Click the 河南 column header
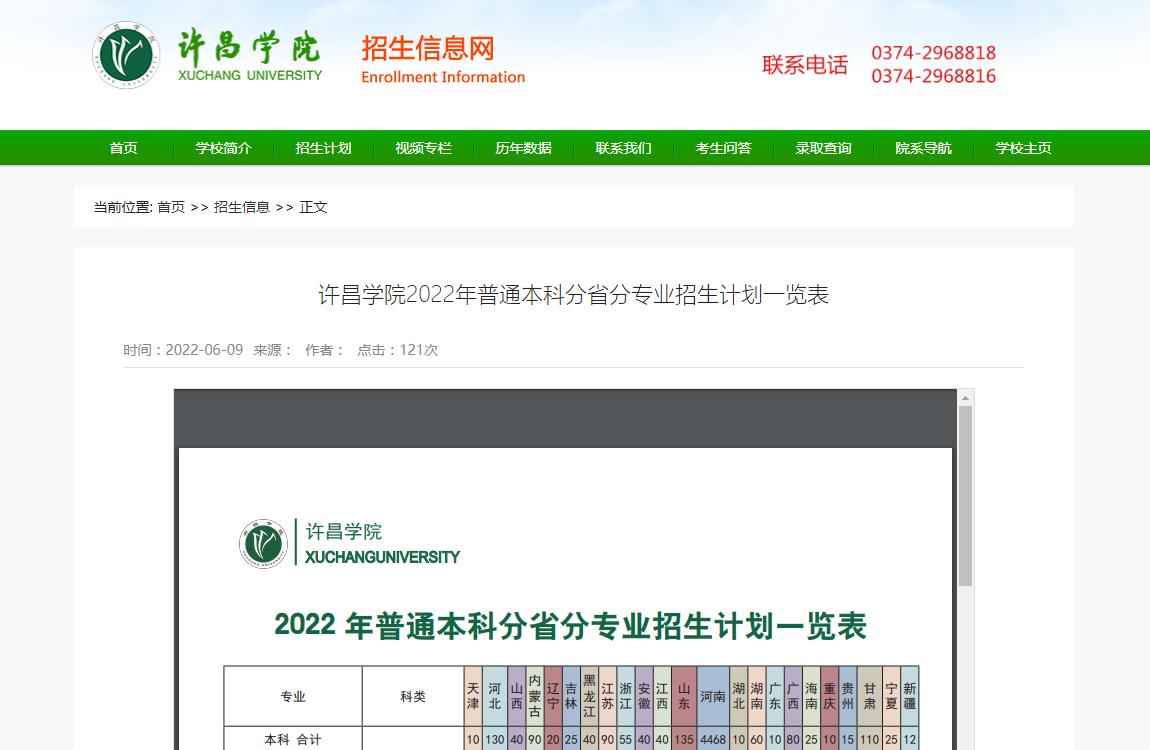 point(712,696)
